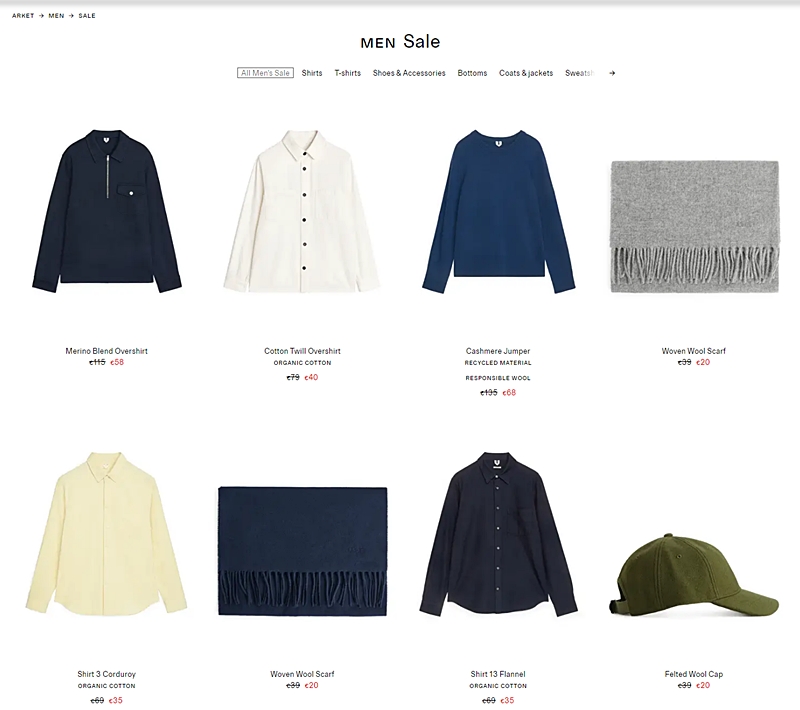
Task: Click the crossed-out €195 original price
Action: tap(488, 393)
